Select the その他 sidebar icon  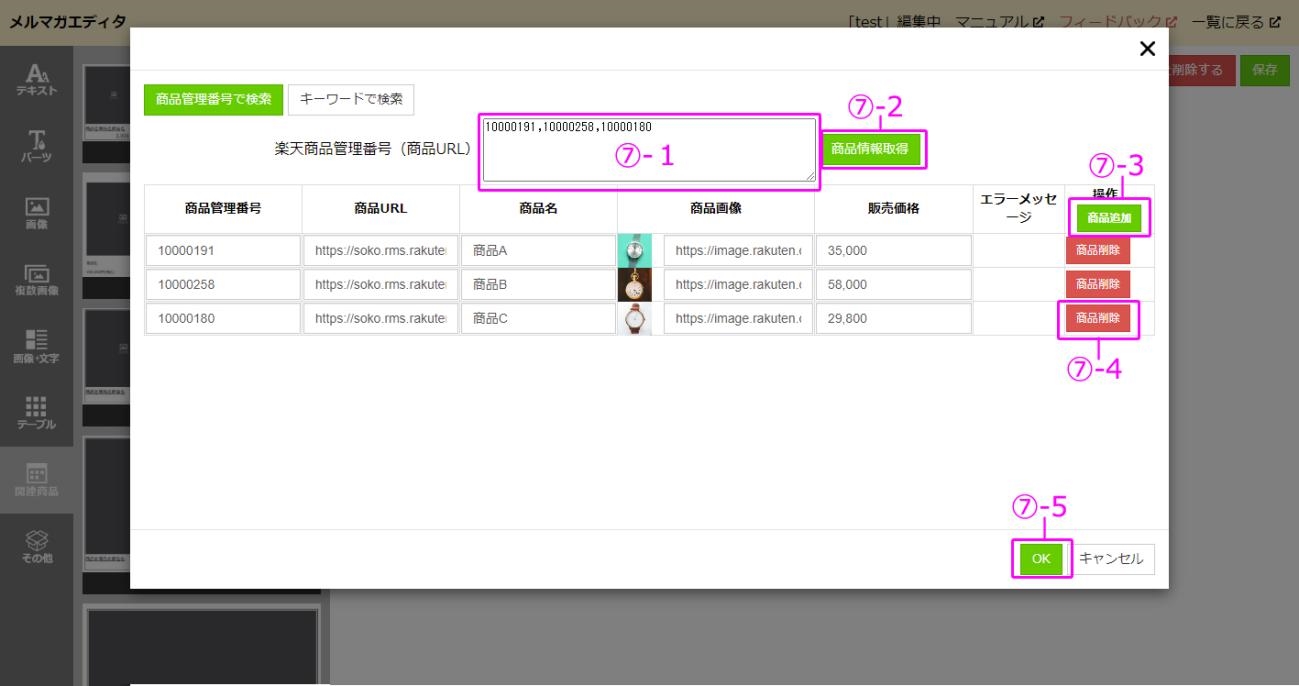(36, 547)
